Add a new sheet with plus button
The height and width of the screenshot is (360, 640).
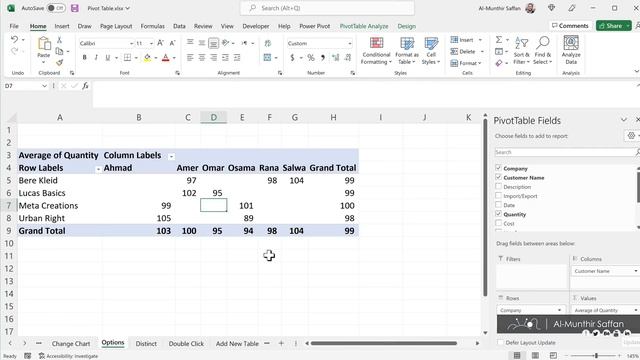281,343
